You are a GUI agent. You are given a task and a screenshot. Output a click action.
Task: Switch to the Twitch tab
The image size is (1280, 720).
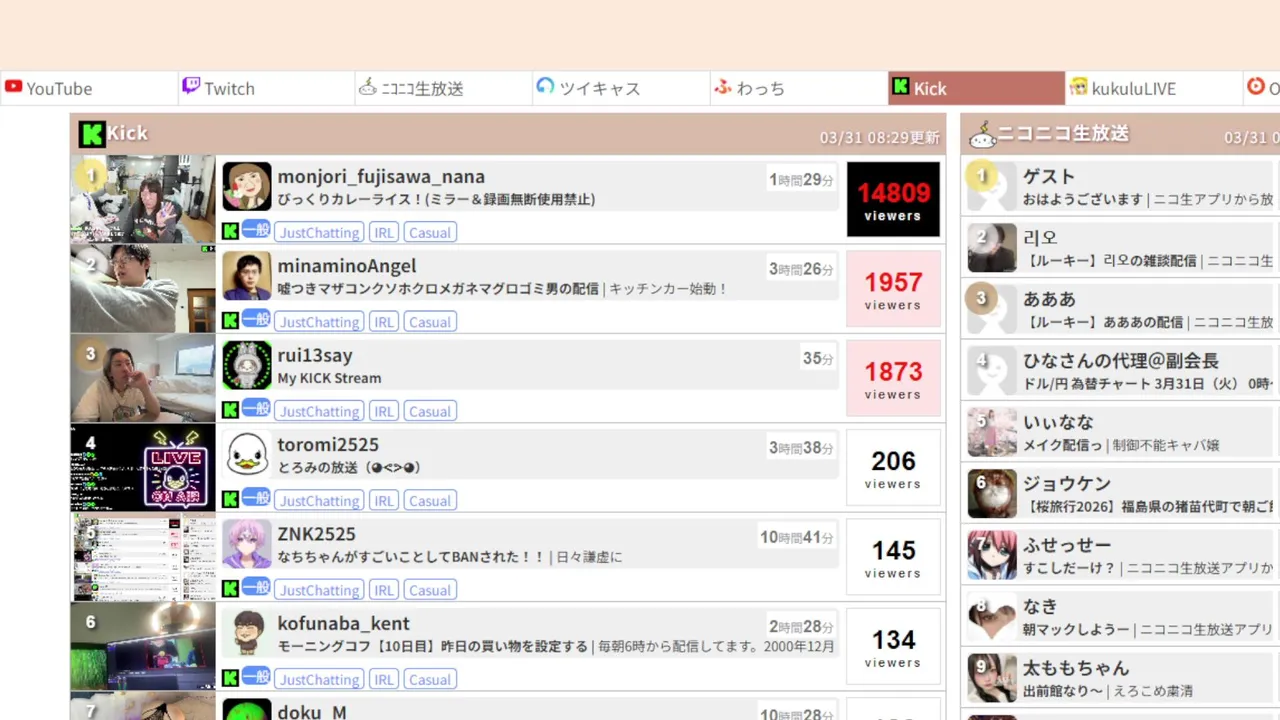266,88
